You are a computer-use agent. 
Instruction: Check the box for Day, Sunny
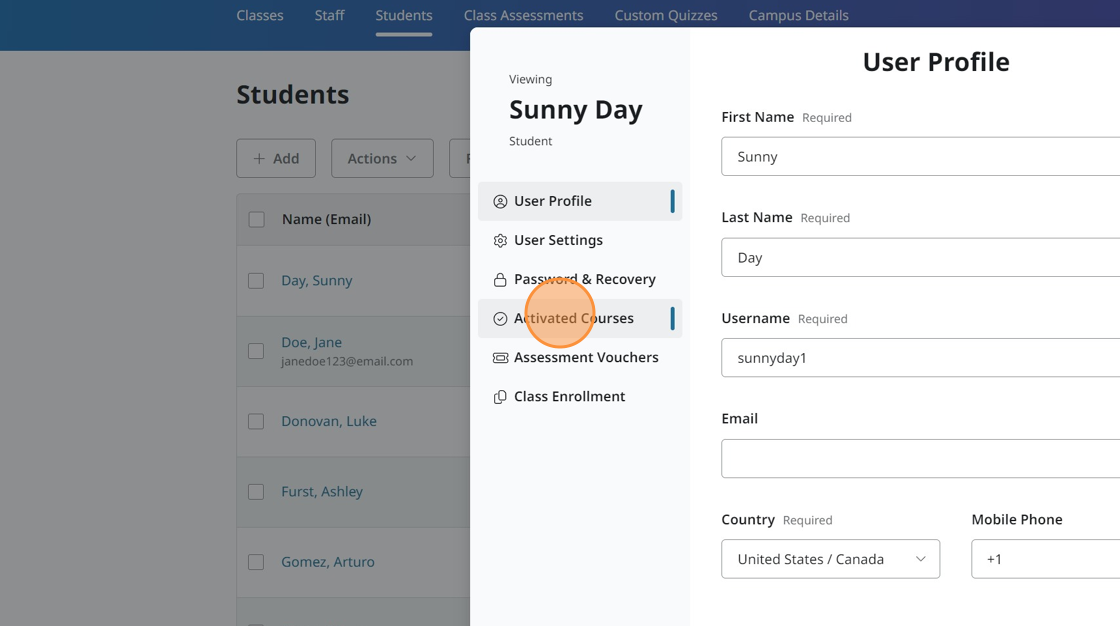pos(256,281)
